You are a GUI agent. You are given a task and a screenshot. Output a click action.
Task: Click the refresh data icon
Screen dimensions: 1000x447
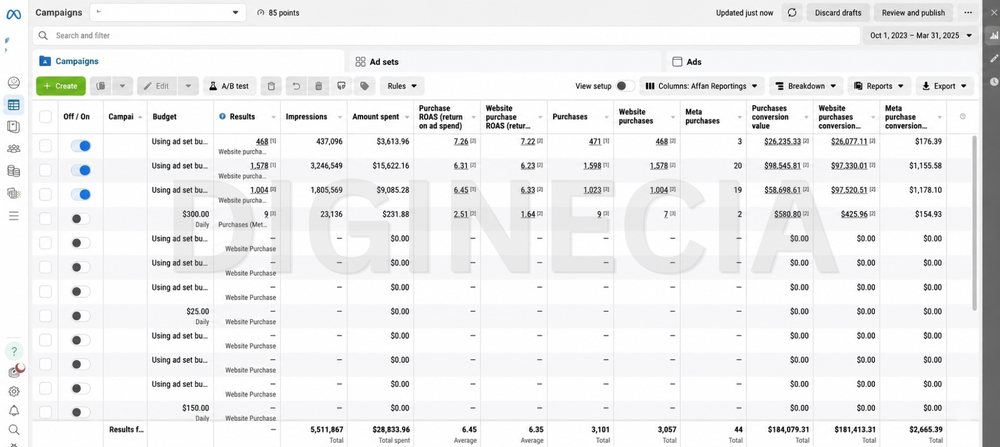(791, 13)
